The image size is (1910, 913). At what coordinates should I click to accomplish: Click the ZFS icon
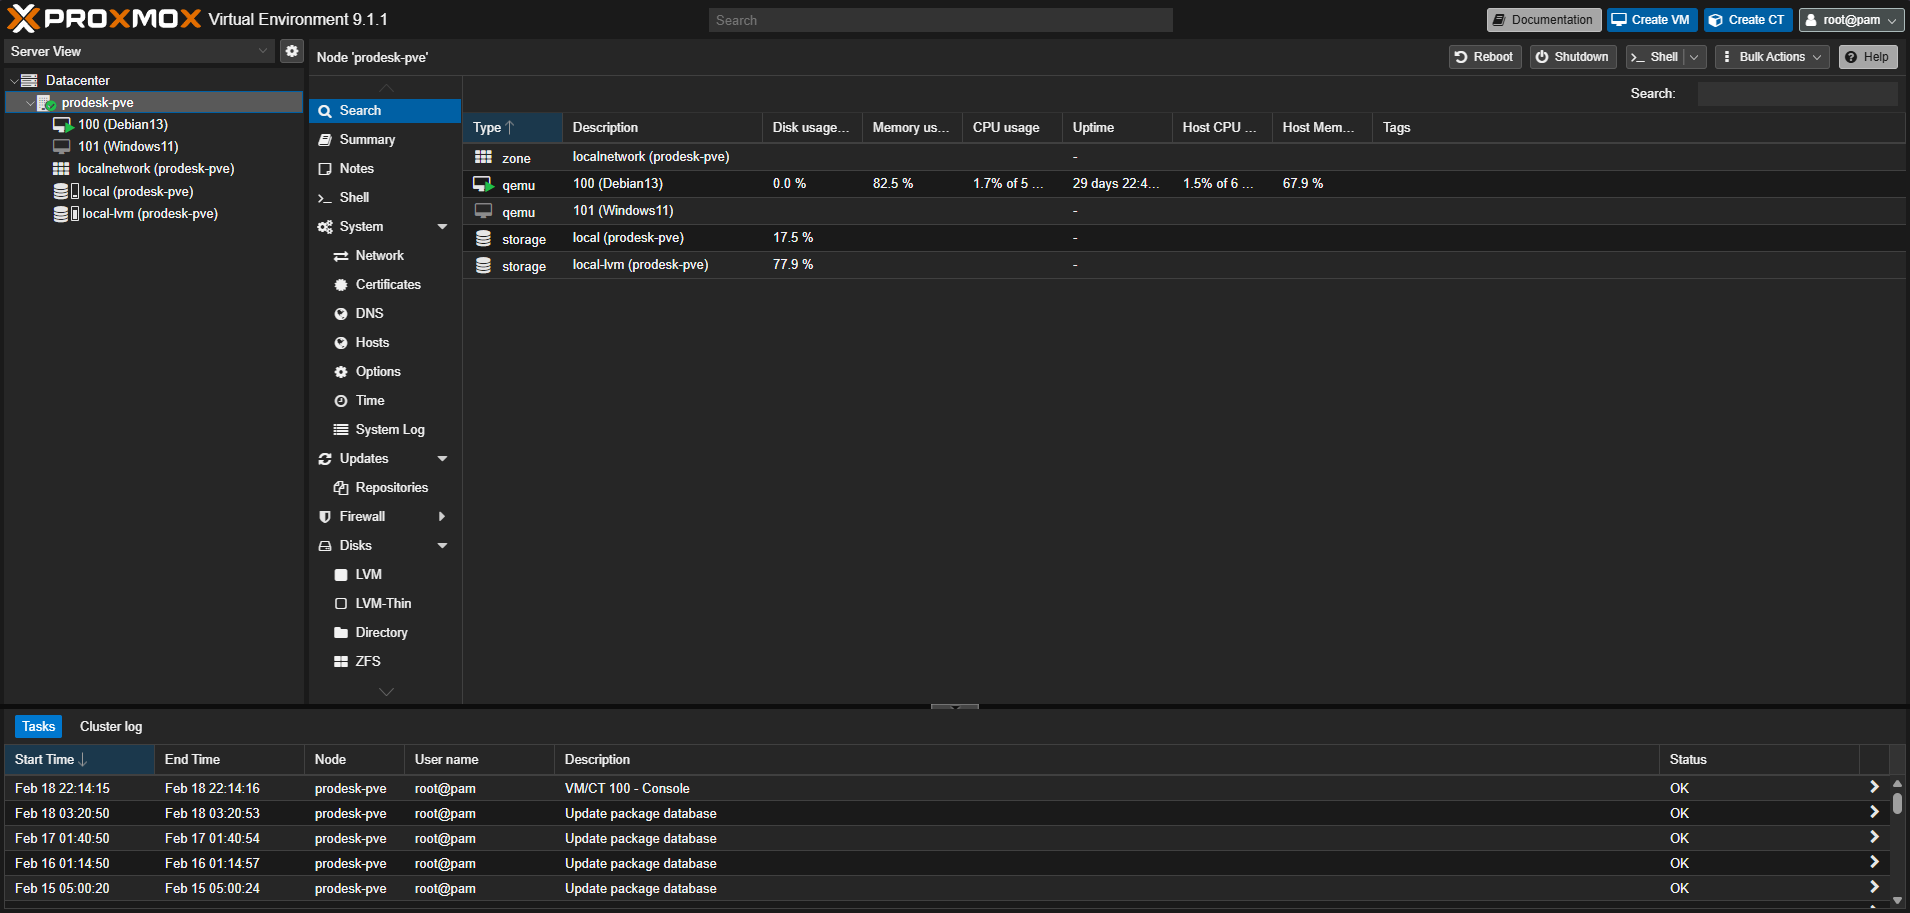pos(341,662)
